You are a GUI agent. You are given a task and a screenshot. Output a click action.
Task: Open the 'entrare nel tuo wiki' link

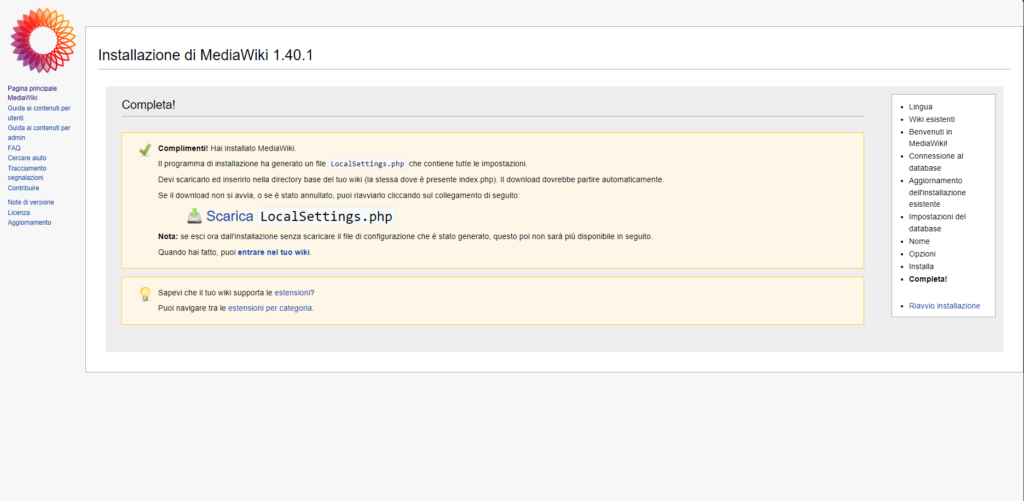[274, 251]
